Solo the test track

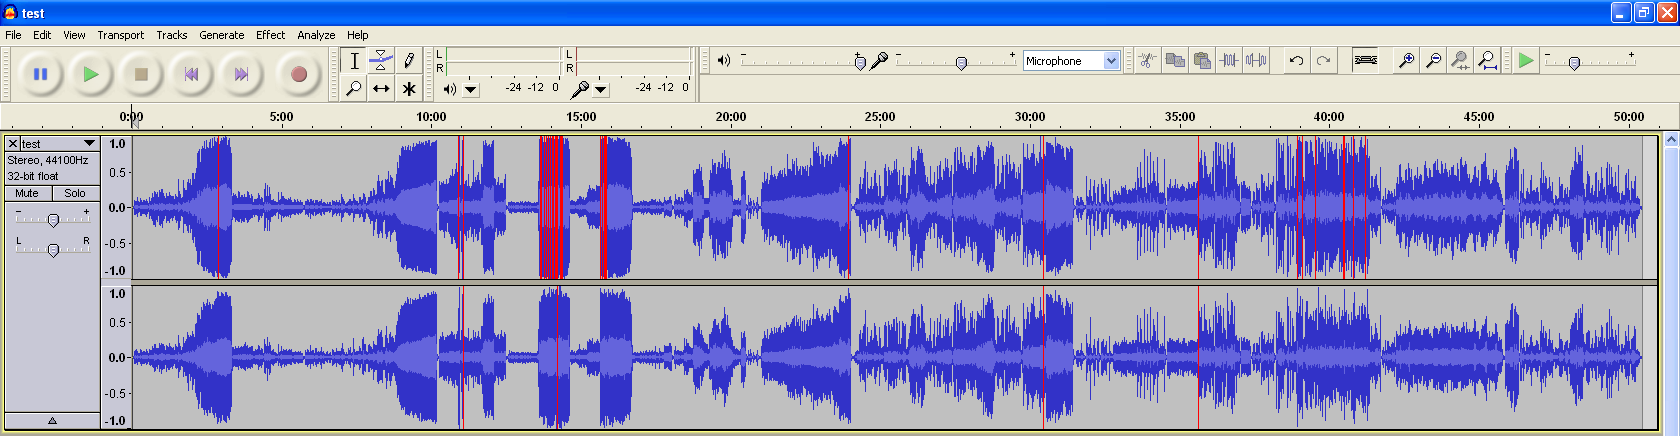pyautogui.click(x=75, y=193)
